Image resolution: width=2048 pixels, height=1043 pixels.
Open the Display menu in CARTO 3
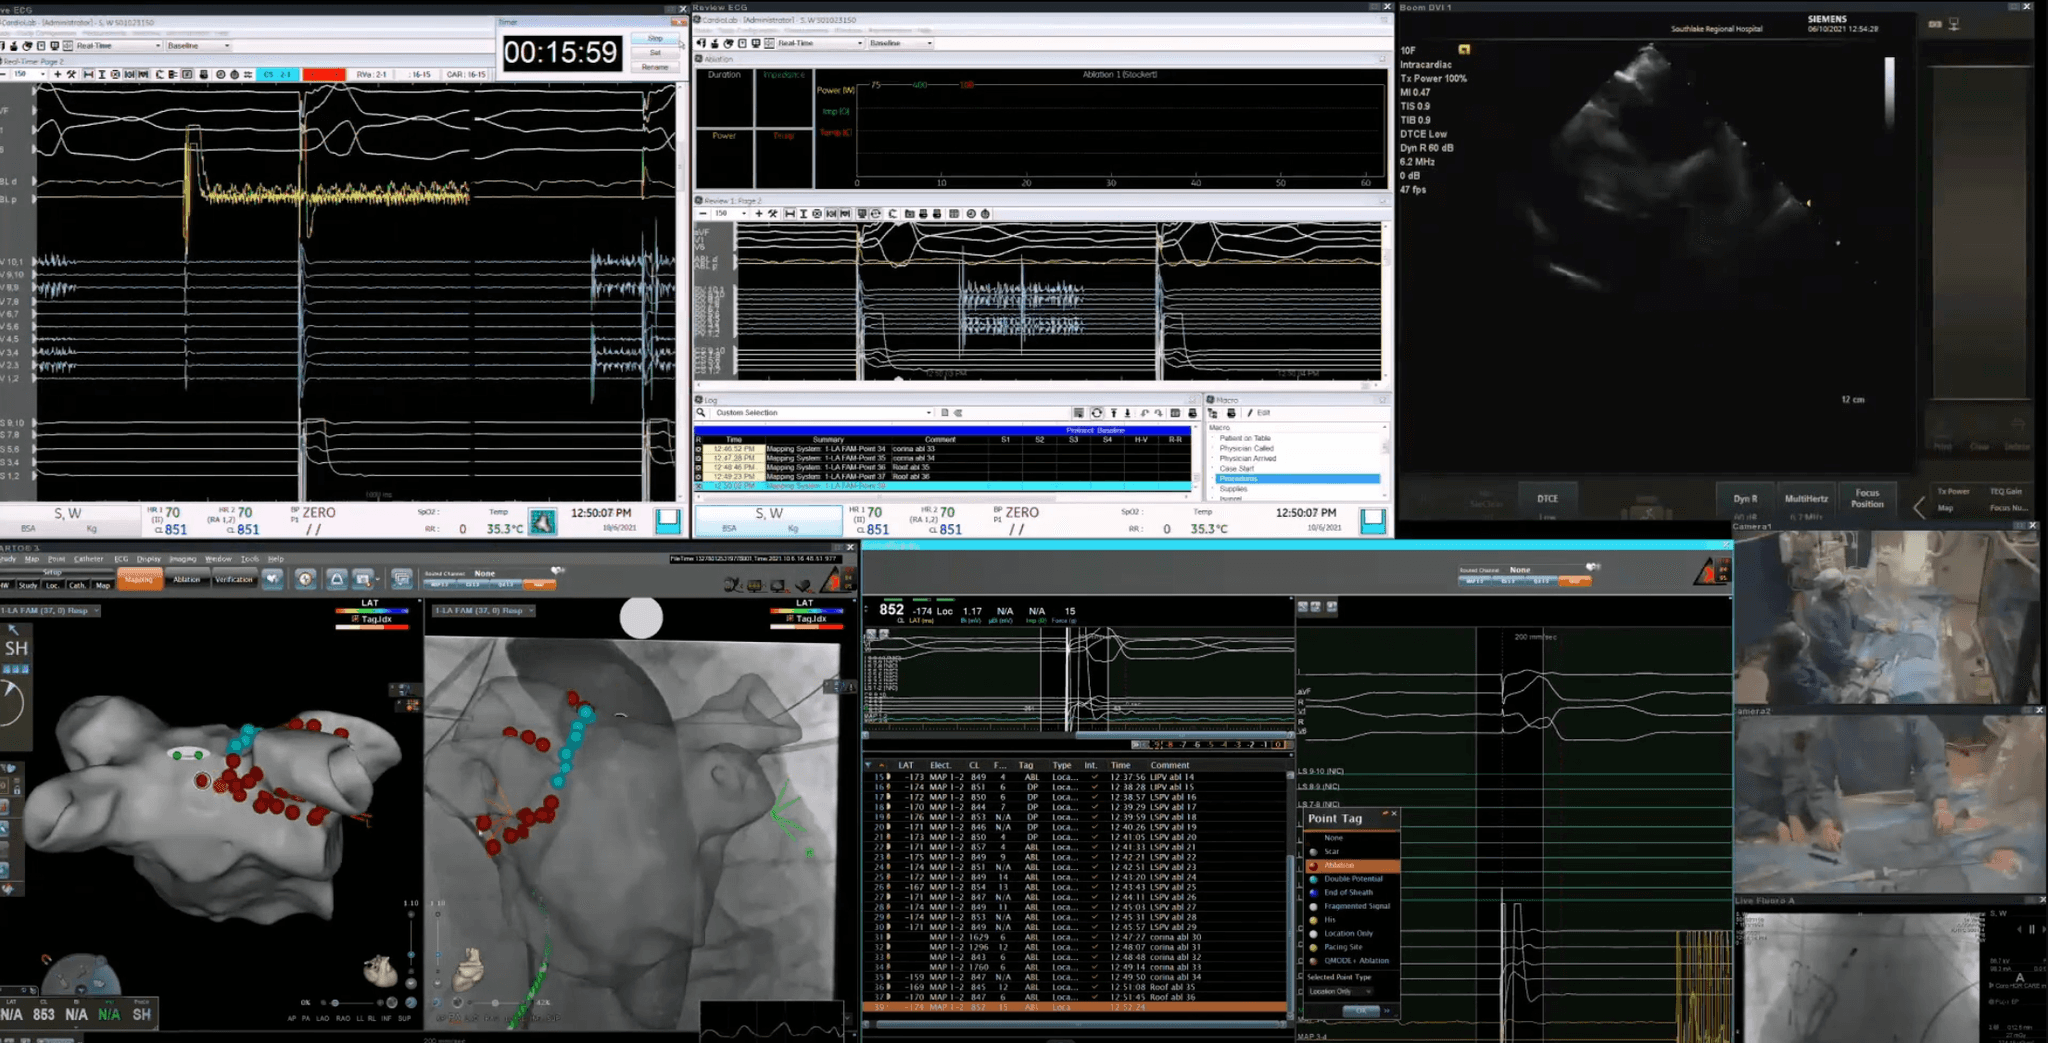148,559
